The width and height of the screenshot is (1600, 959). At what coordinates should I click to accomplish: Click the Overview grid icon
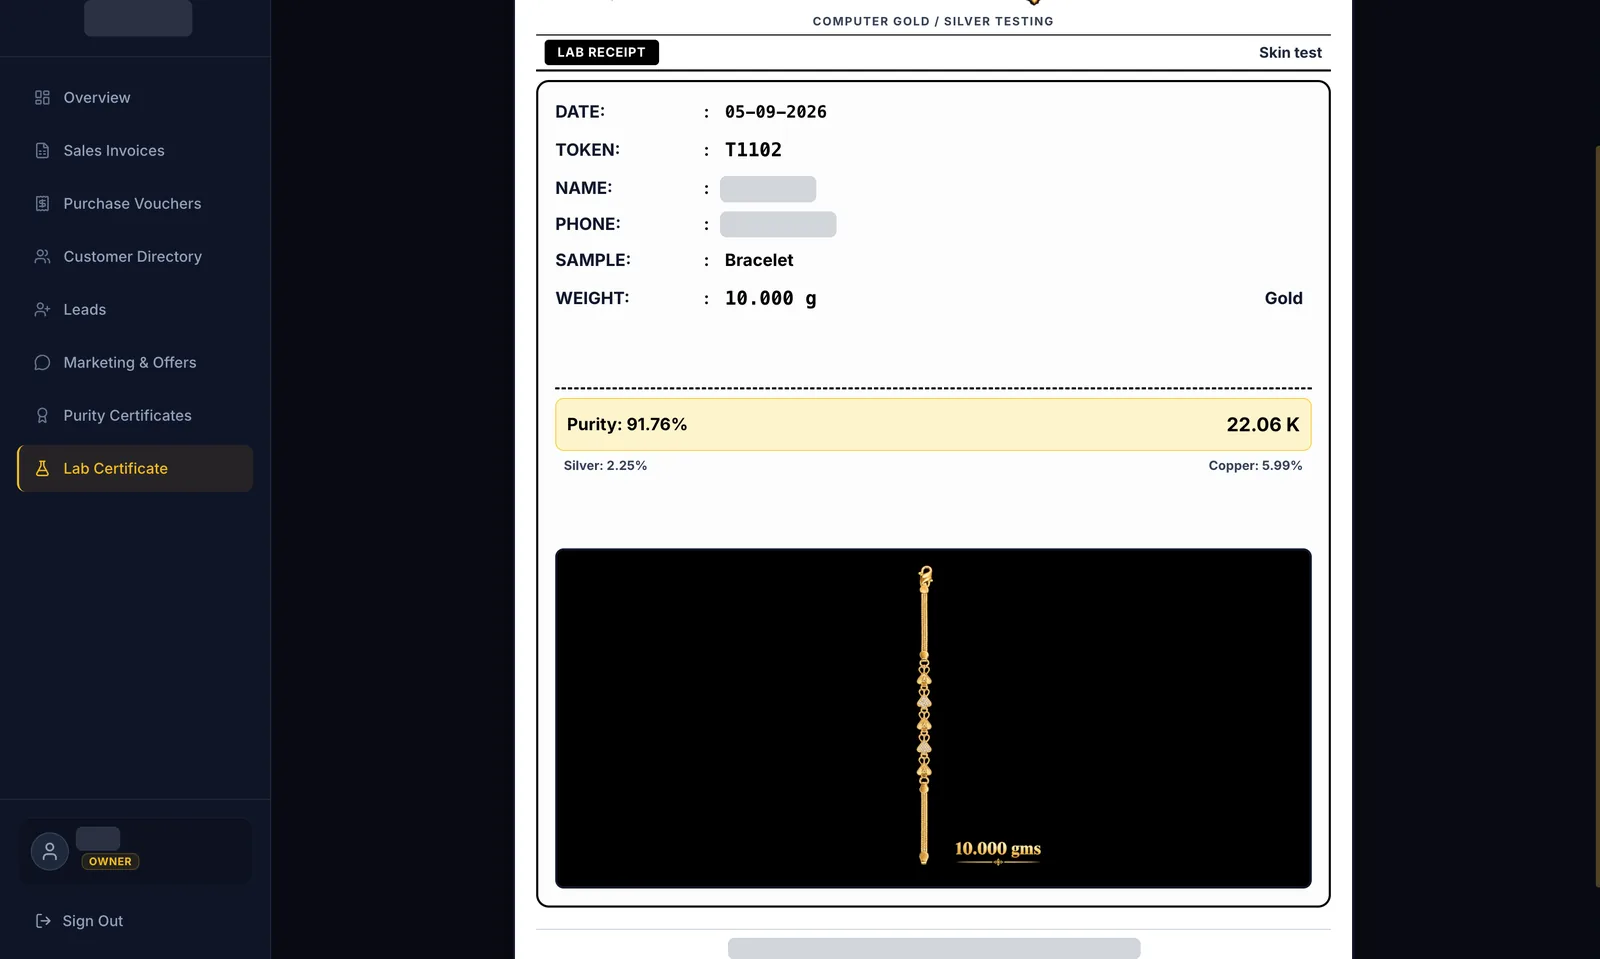(42, 98)
